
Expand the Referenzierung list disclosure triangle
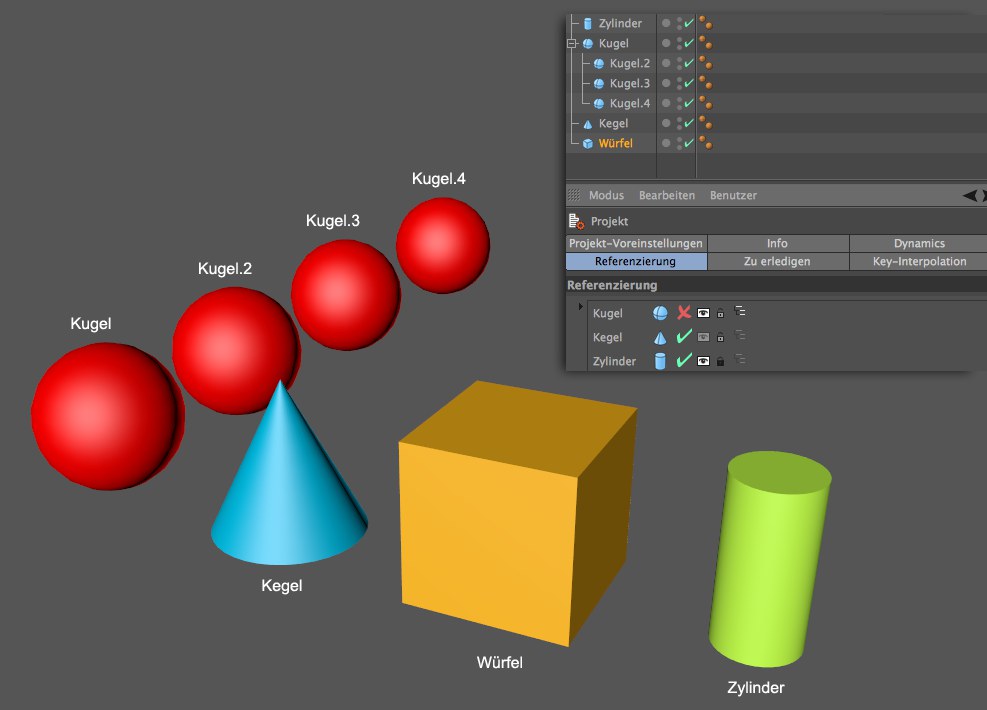(x=580, y=305)
